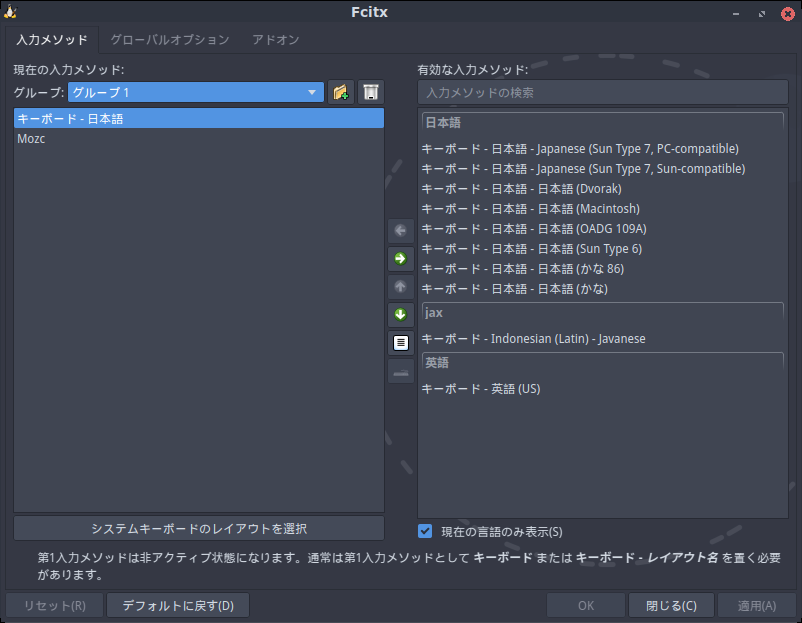This screenshot has width=802, height=623.
Task: Select キーボード - 英語 (US) entry
Action: coord(603,389)
